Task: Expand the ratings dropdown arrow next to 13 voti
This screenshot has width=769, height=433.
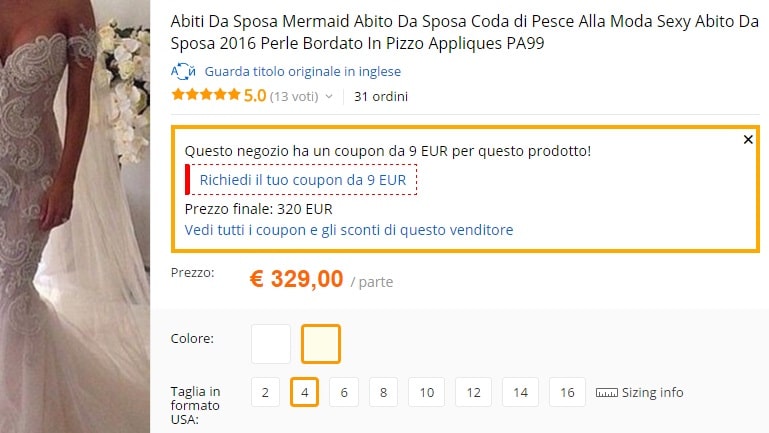Action: [329, 97]
